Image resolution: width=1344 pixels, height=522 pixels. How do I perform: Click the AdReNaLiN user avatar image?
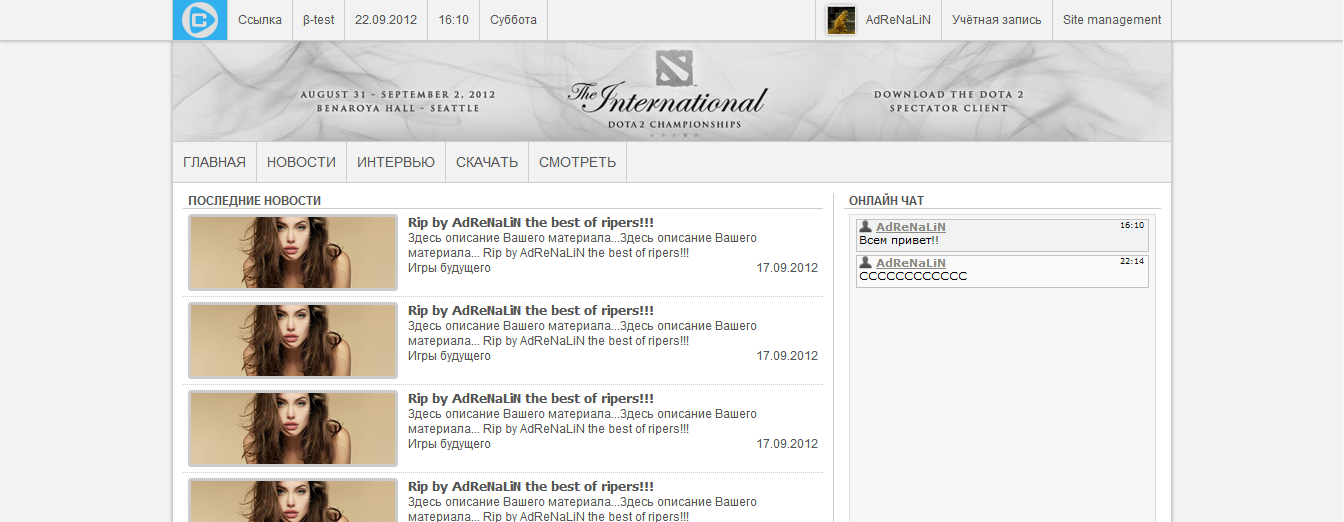point(841,20)
